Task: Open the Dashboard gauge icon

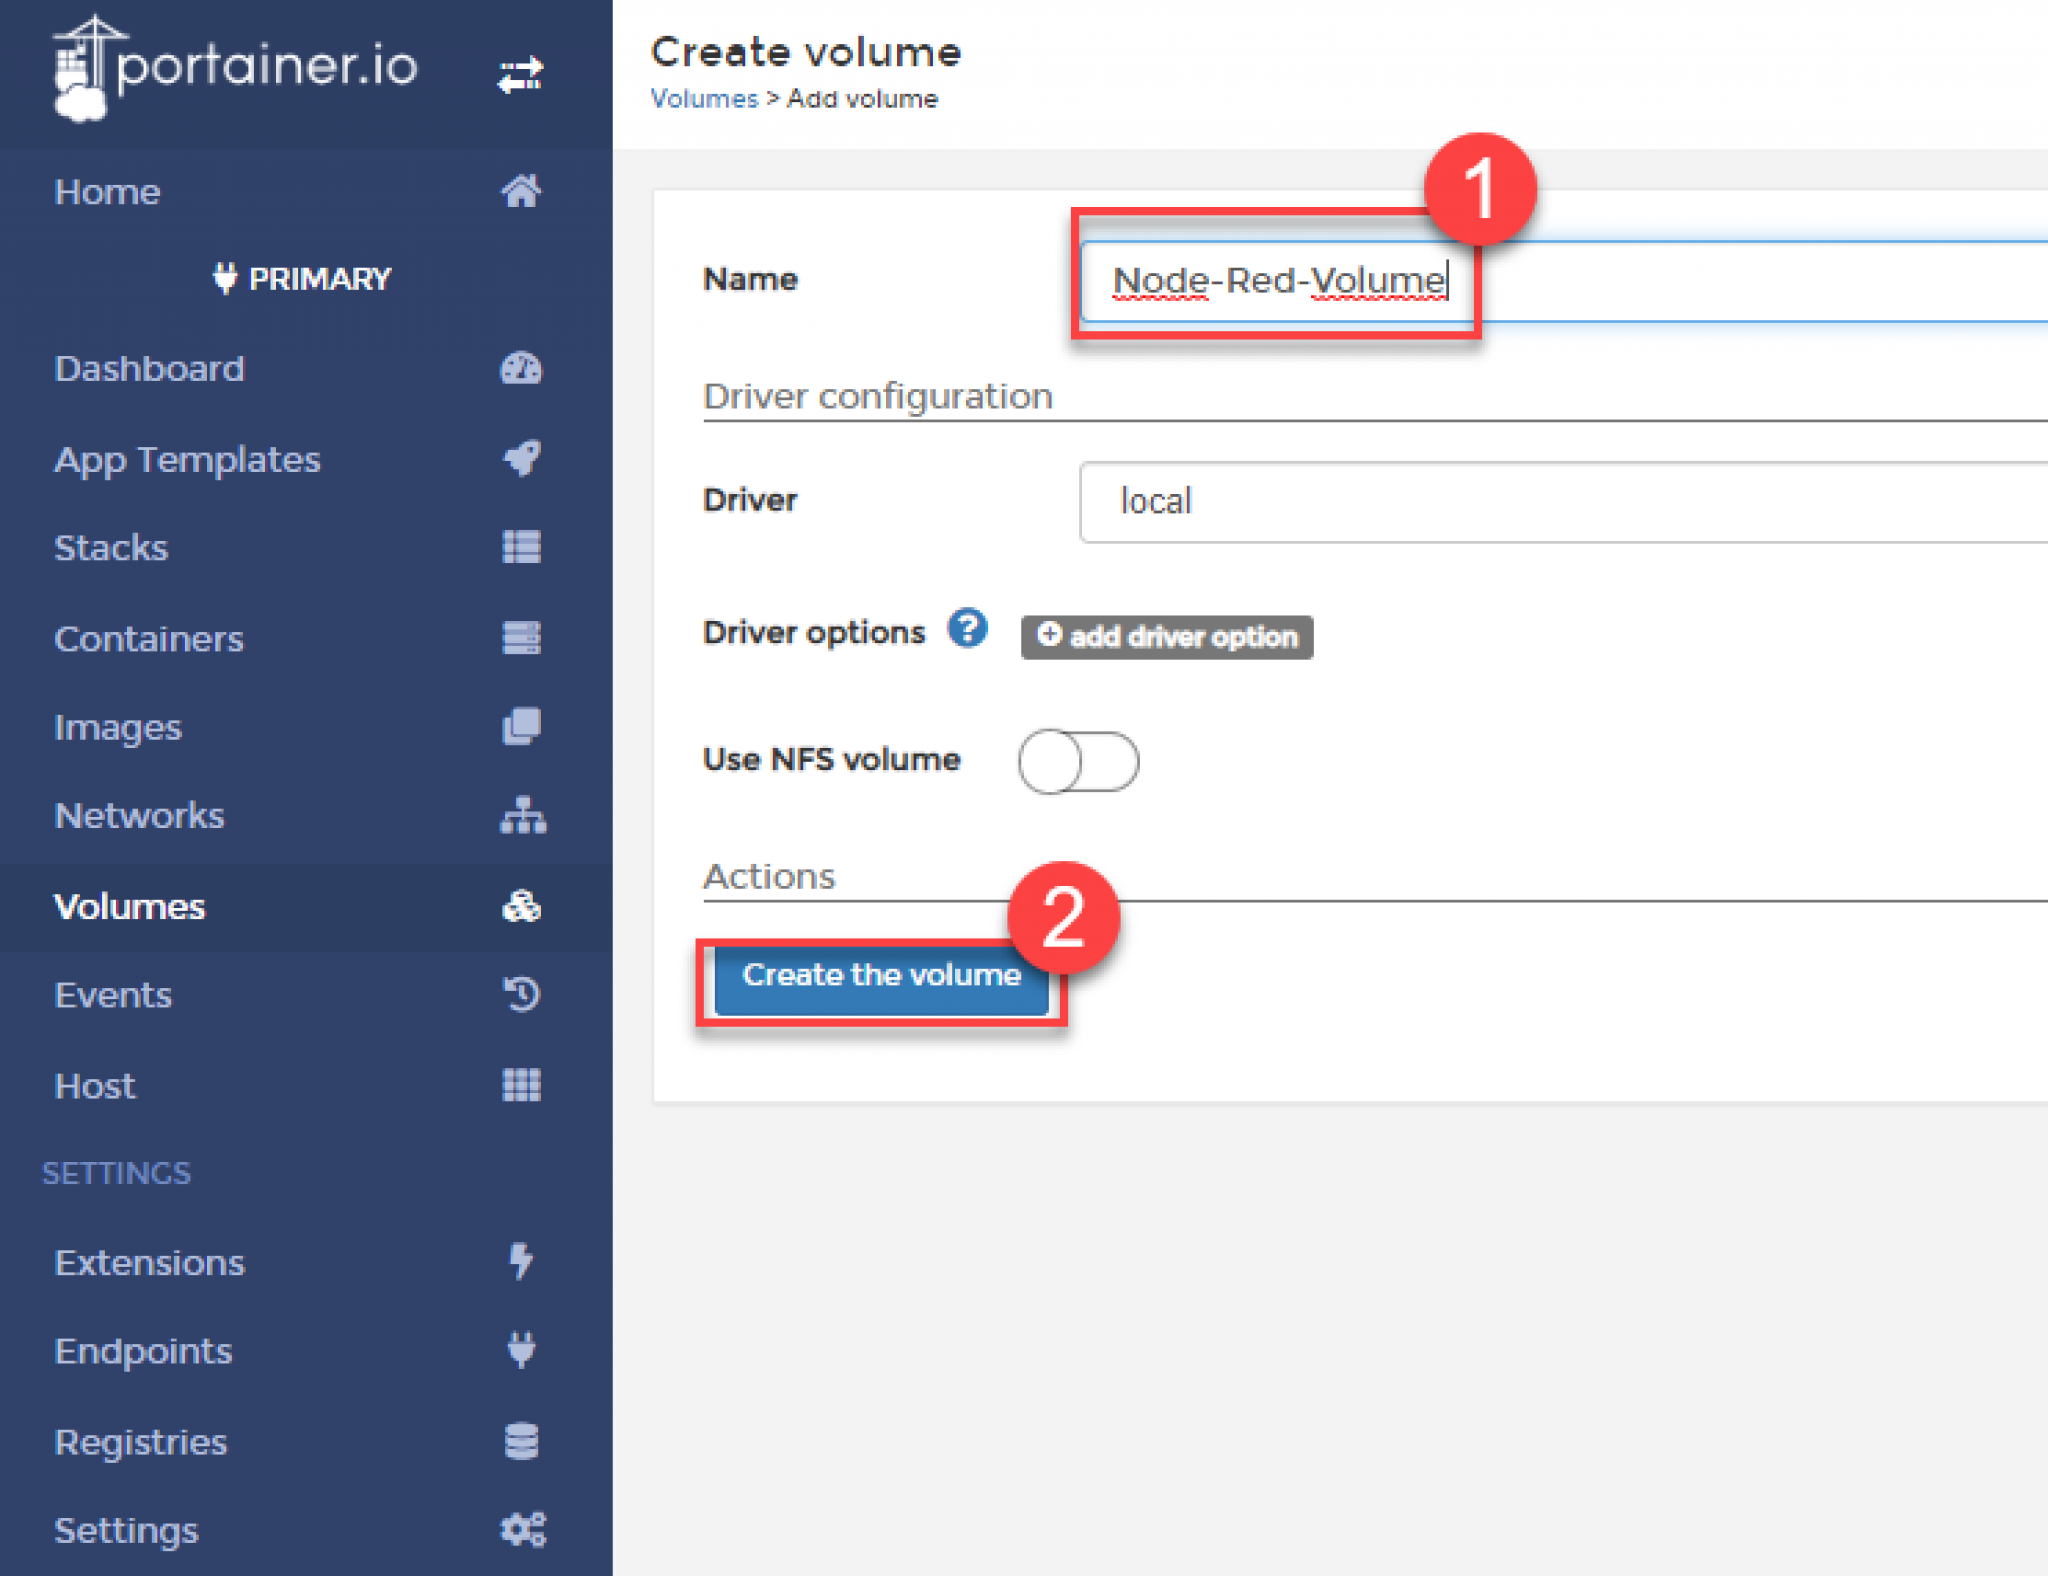Action: [x=522, y=368]
